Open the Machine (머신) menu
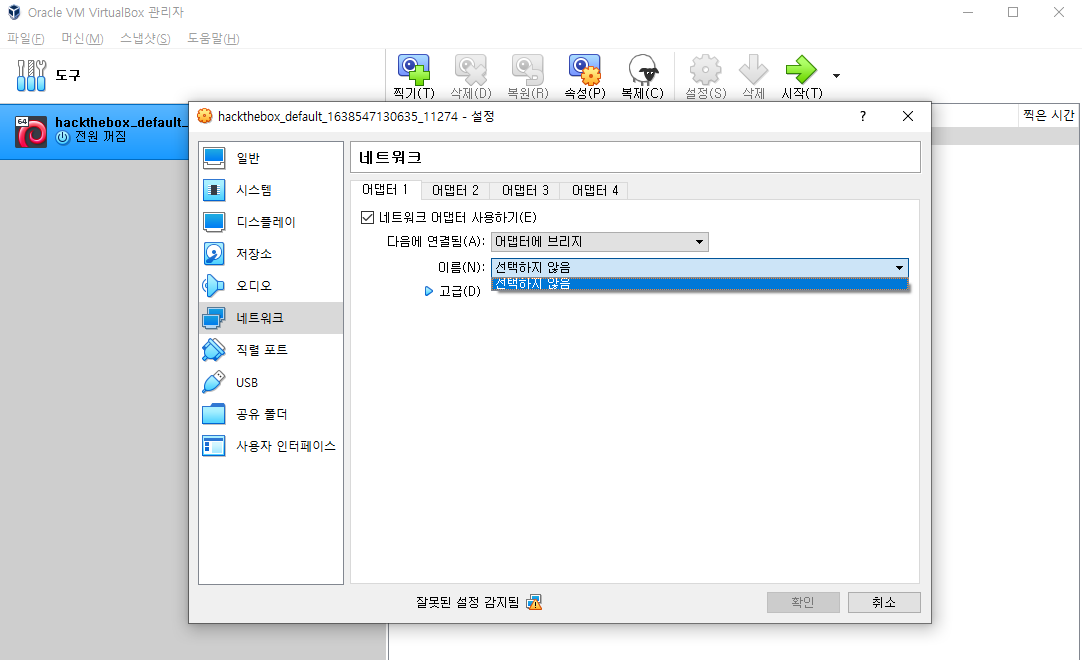The image size is (1082, 660). tap(82, 39)
